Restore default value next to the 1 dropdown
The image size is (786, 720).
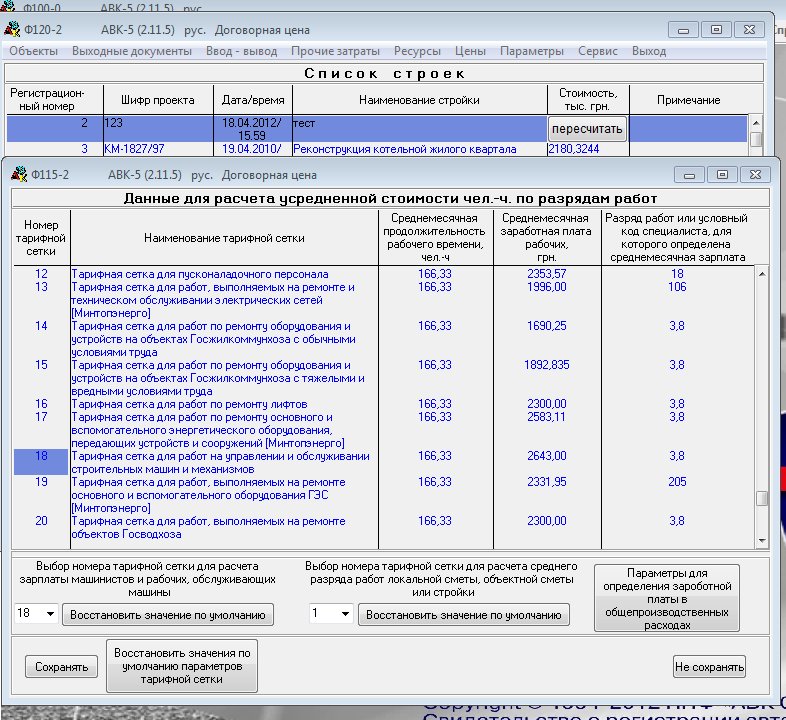tap(464, 614)
